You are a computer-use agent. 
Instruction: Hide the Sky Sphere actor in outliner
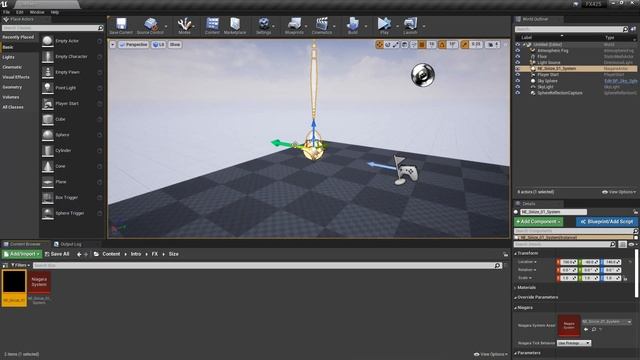(518, 81)
